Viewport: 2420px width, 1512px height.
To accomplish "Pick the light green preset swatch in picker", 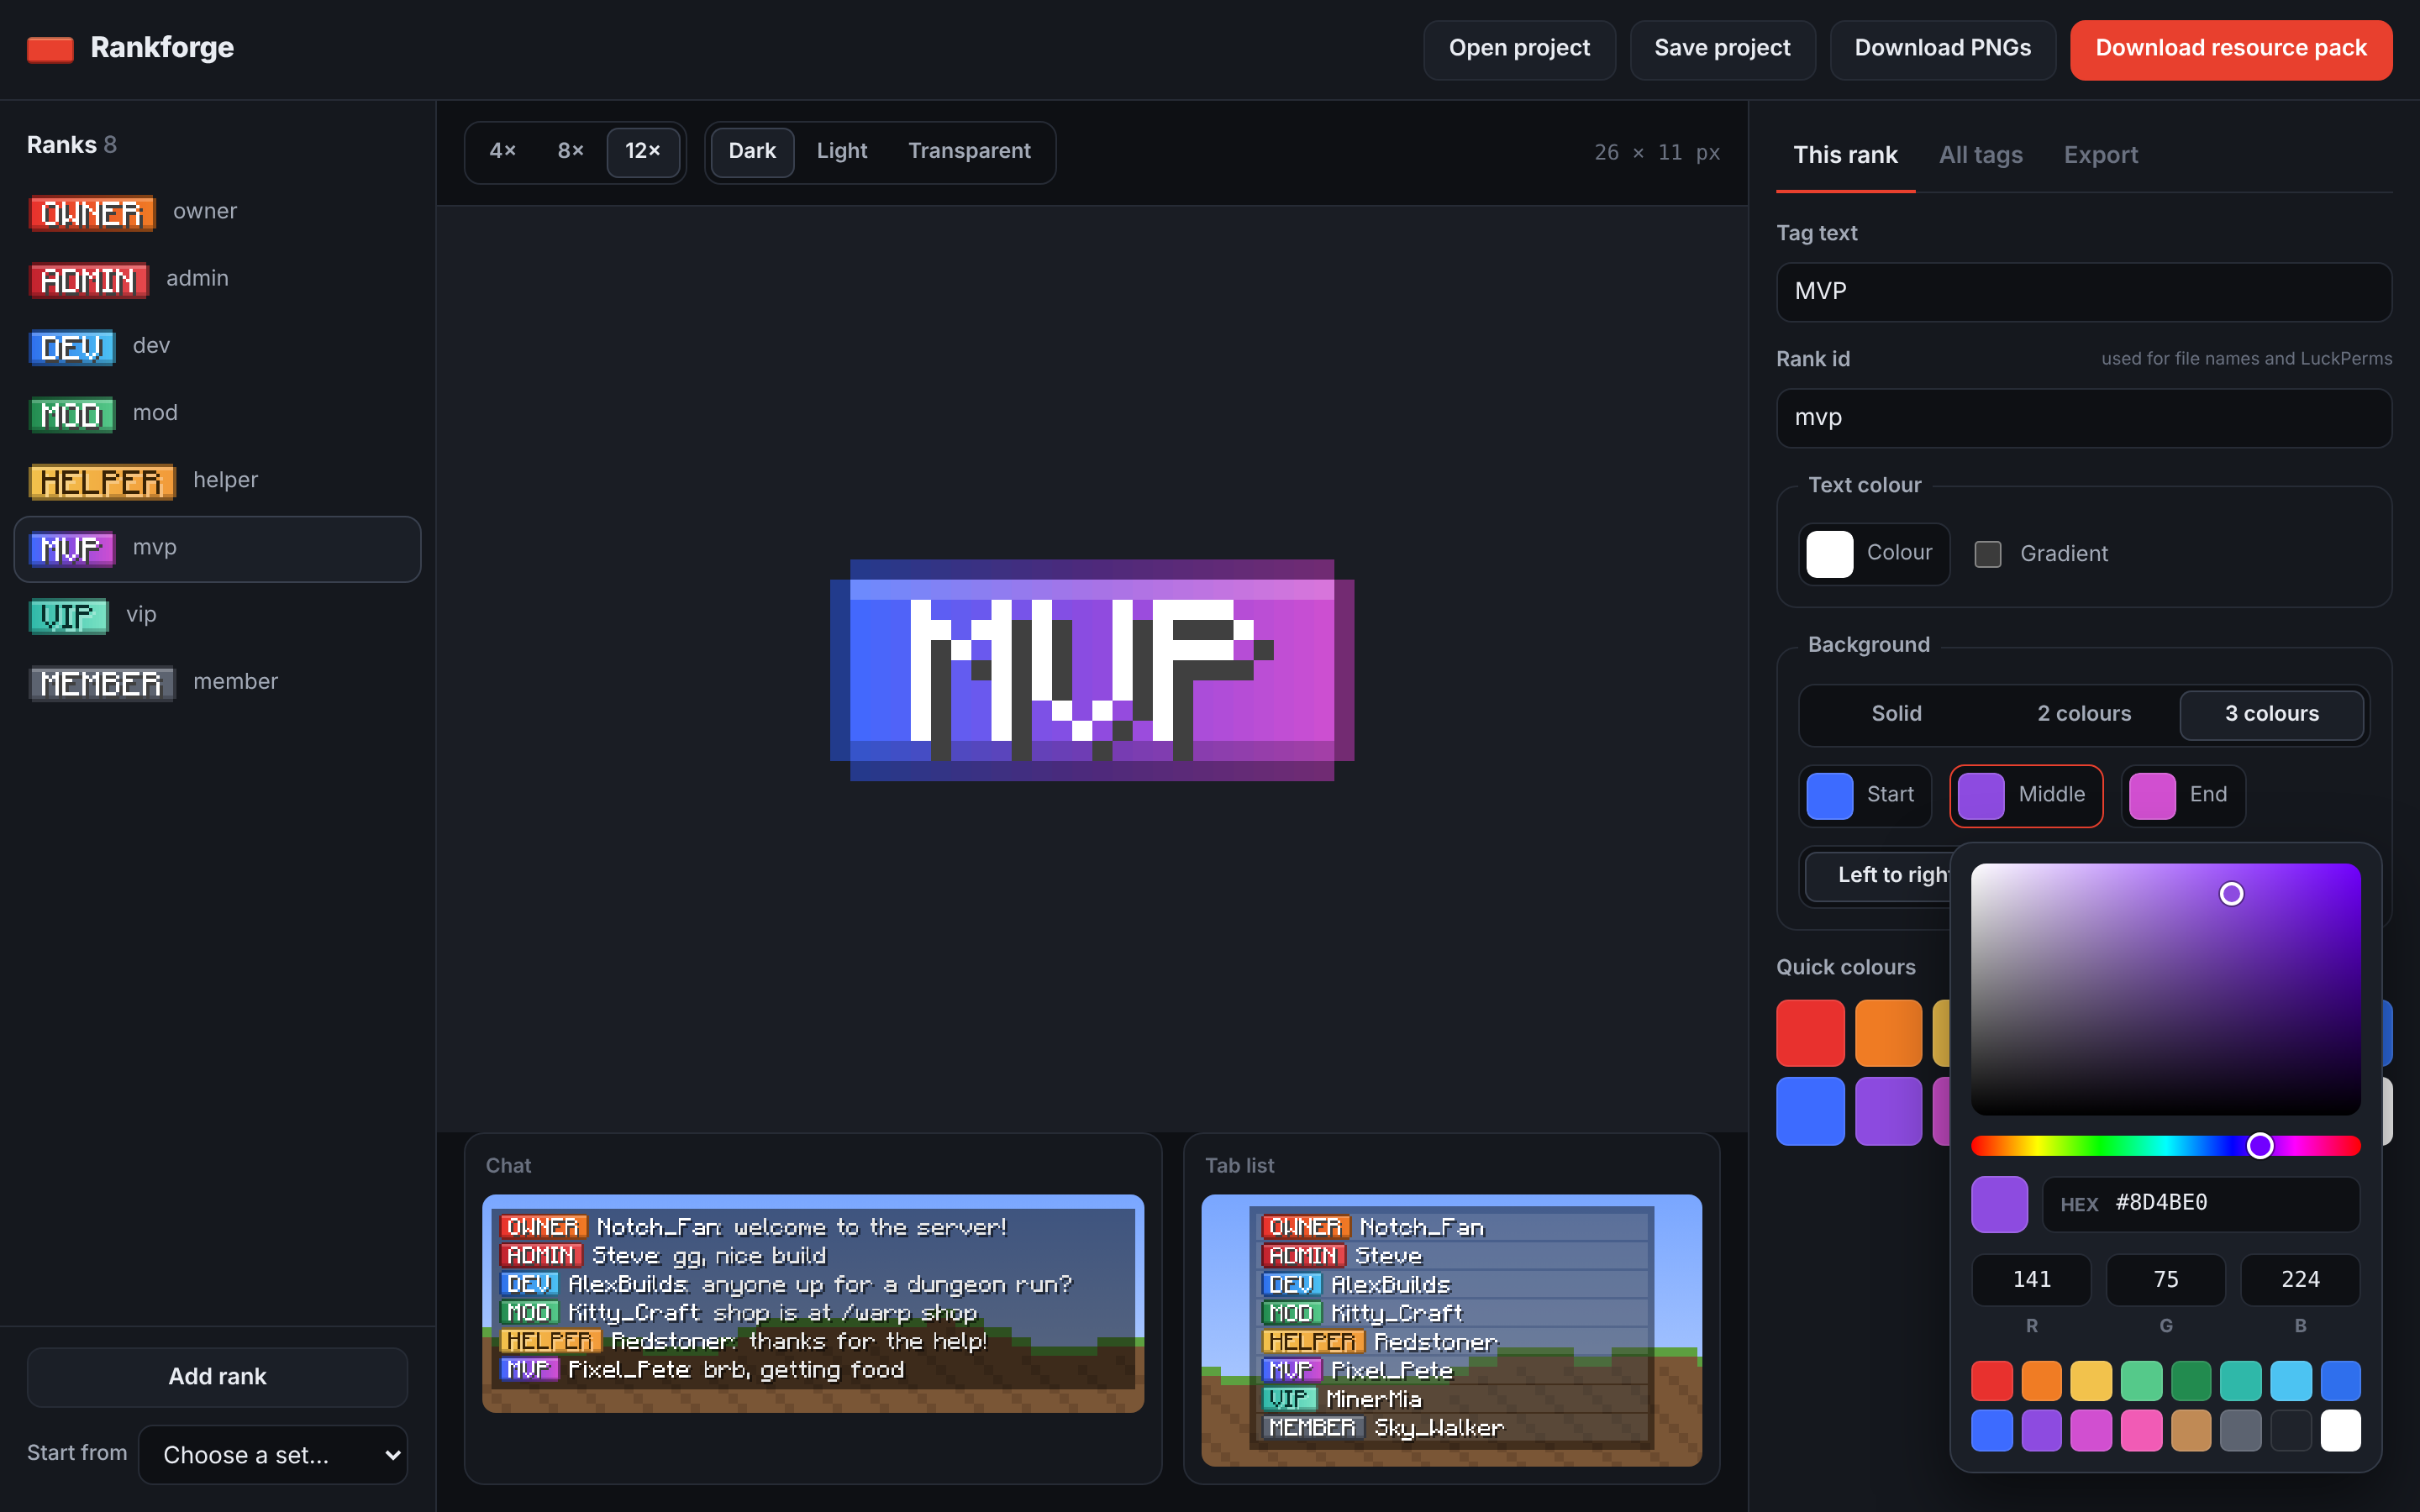I will 2141,1381.
